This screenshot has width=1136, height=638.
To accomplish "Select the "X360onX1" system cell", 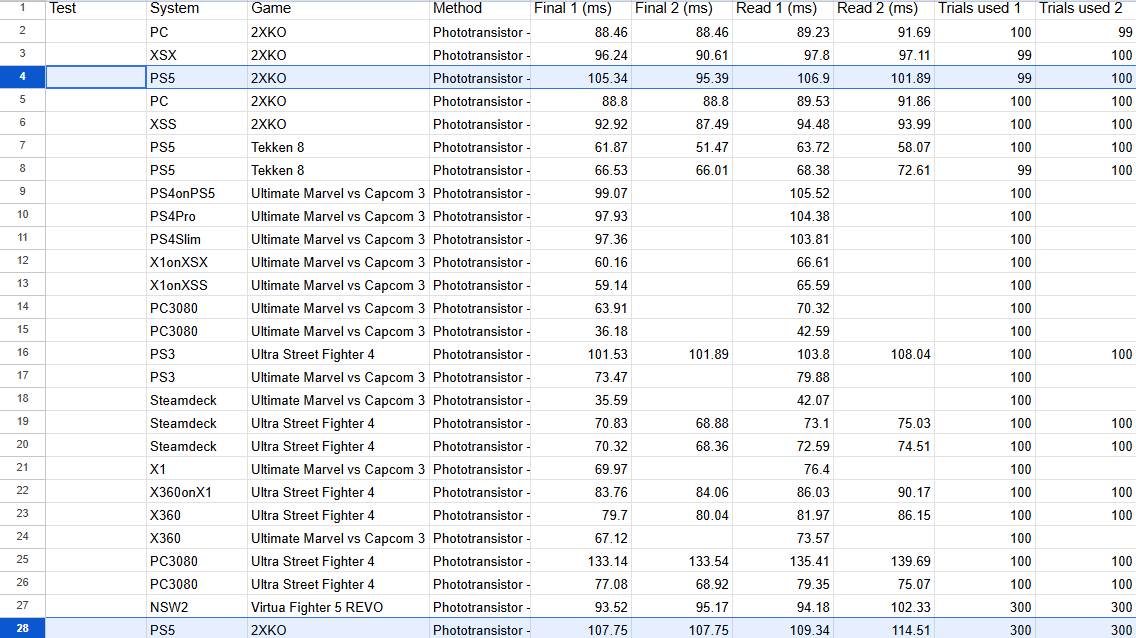I will coord(196,492).
